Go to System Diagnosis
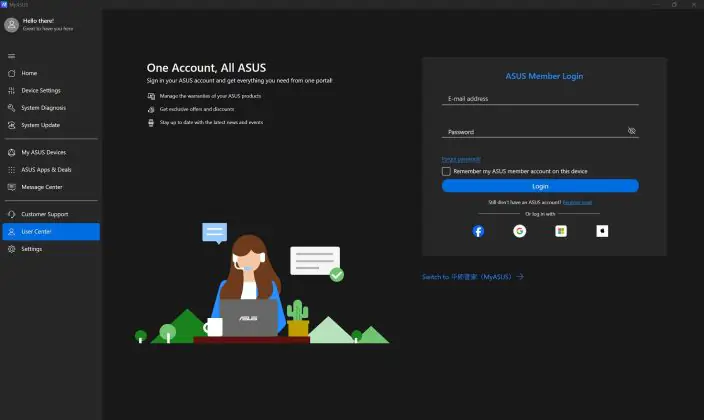 [51, 108]
